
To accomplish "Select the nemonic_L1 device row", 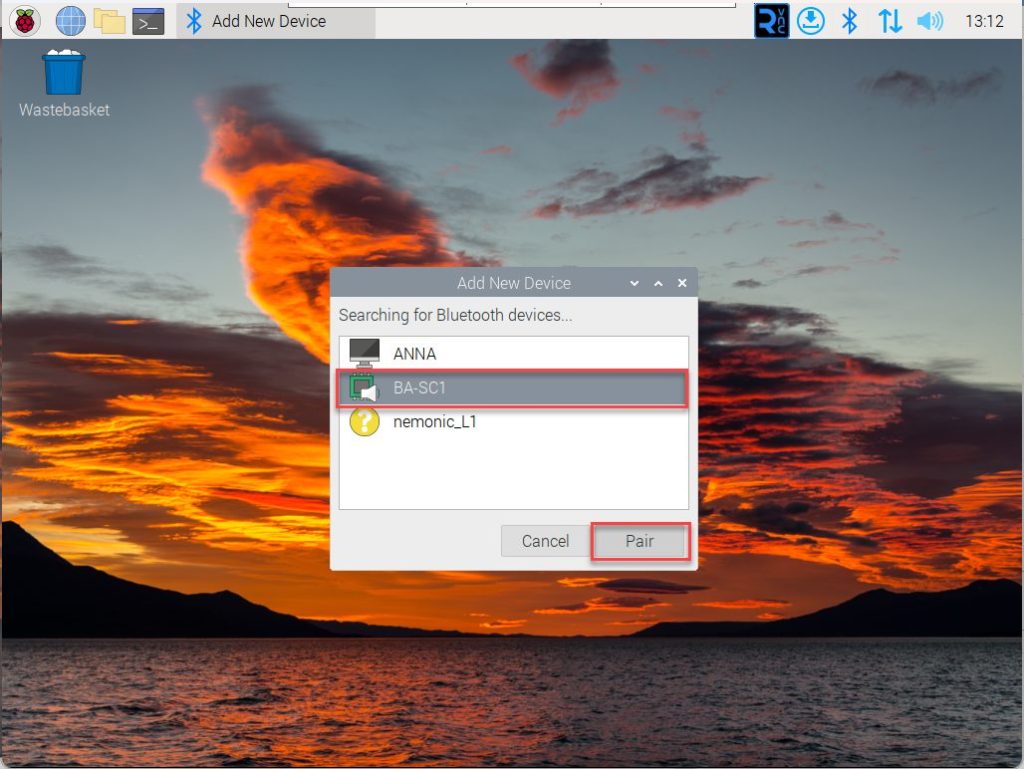I will pyautogui.click(x=513, y=422).
